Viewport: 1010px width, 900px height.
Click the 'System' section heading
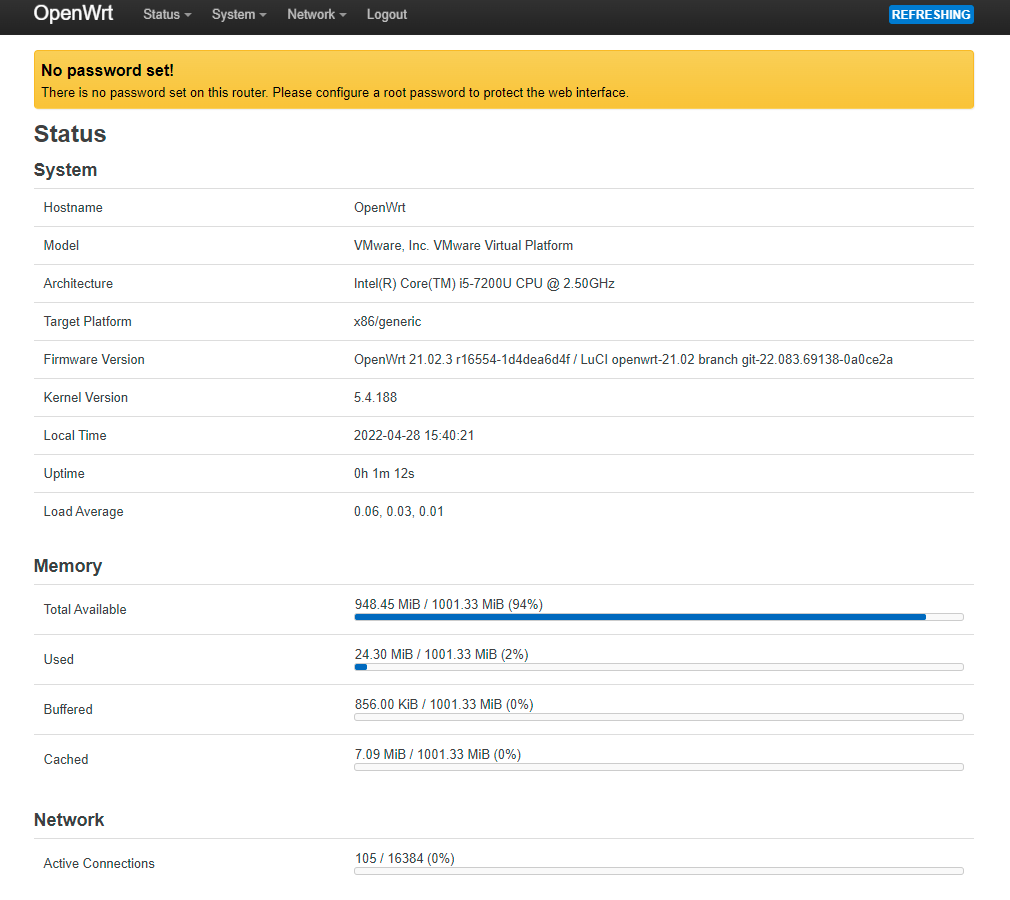[65, 170]
